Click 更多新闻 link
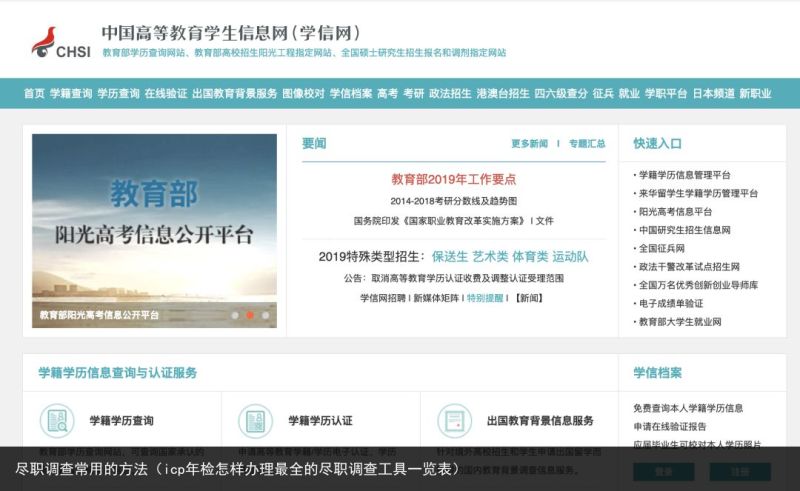 click(530, 143)
